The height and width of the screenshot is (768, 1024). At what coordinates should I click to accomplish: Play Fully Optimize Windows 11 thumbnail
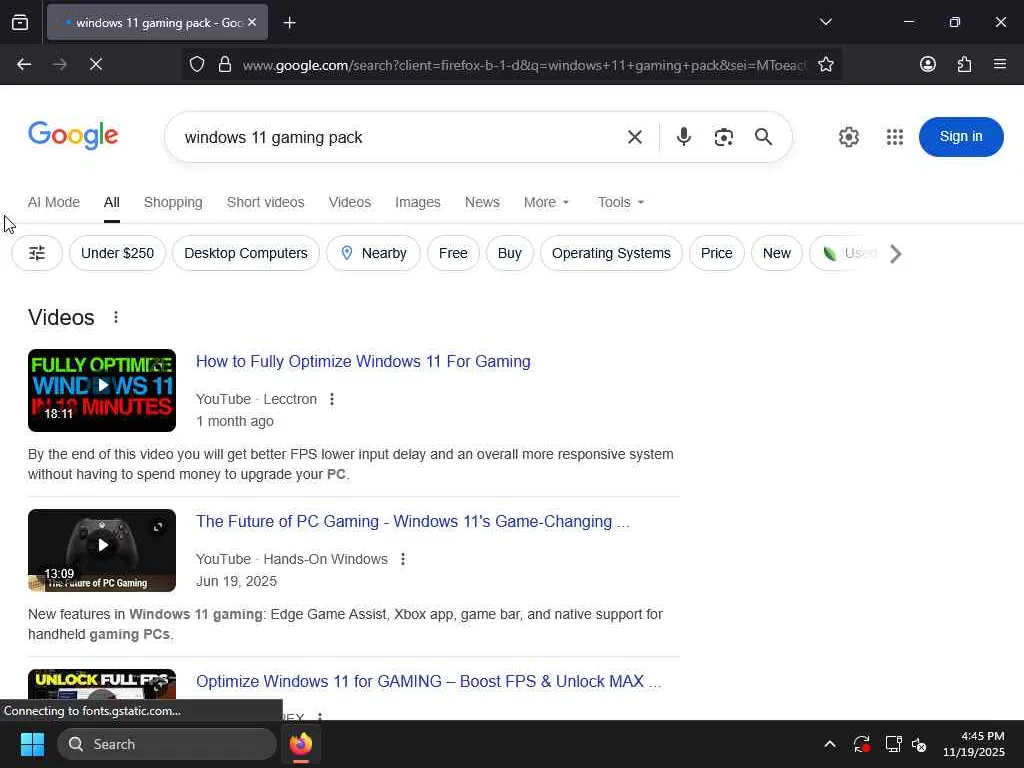pyautogui.click(x=102, y=390)
